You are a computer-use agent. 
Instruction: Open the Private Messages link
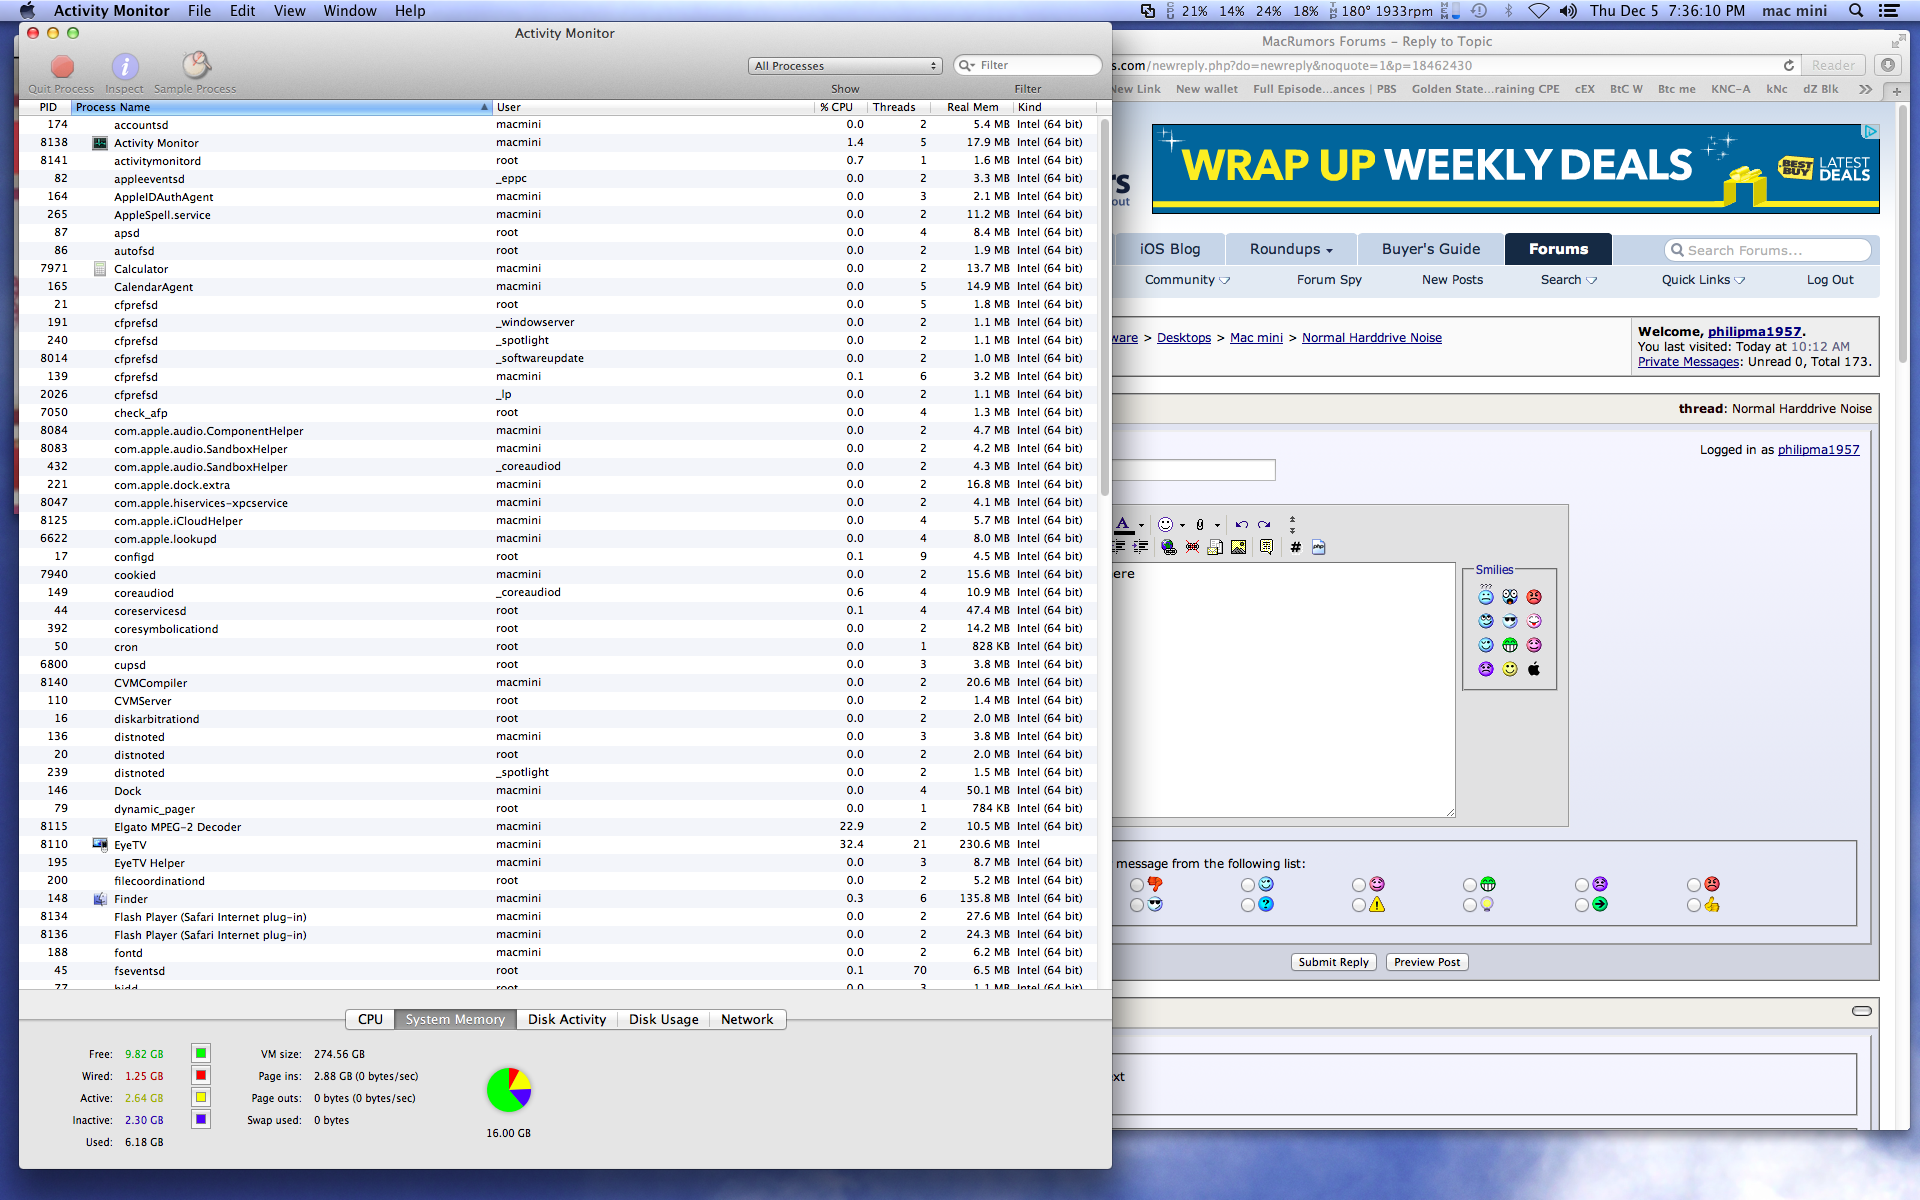point(1689,362)
